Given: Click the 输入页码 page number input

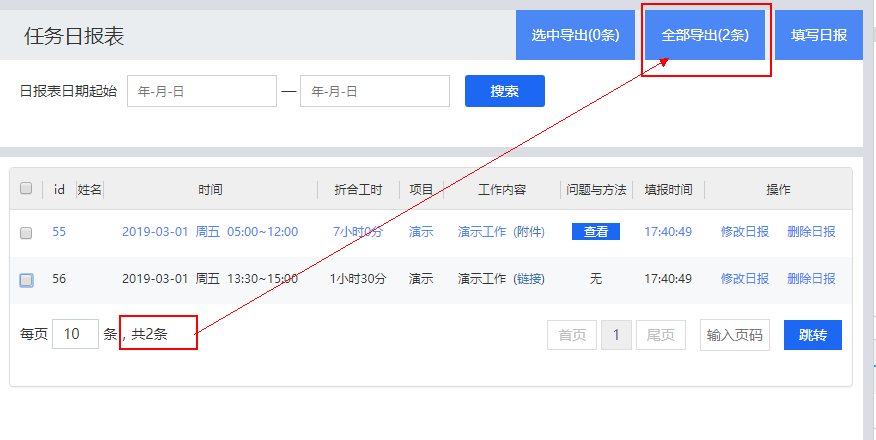Looking at the screenshot, I should [x=735, y=335].
